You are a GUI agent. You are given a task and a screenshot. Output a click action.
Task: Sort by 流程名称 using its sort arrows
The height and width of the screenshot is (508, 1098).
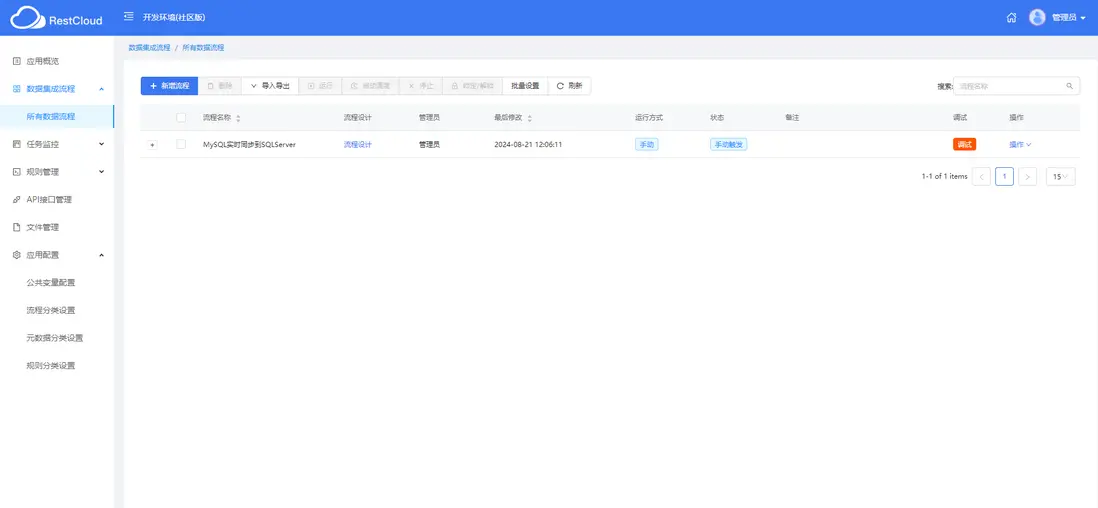238,118
